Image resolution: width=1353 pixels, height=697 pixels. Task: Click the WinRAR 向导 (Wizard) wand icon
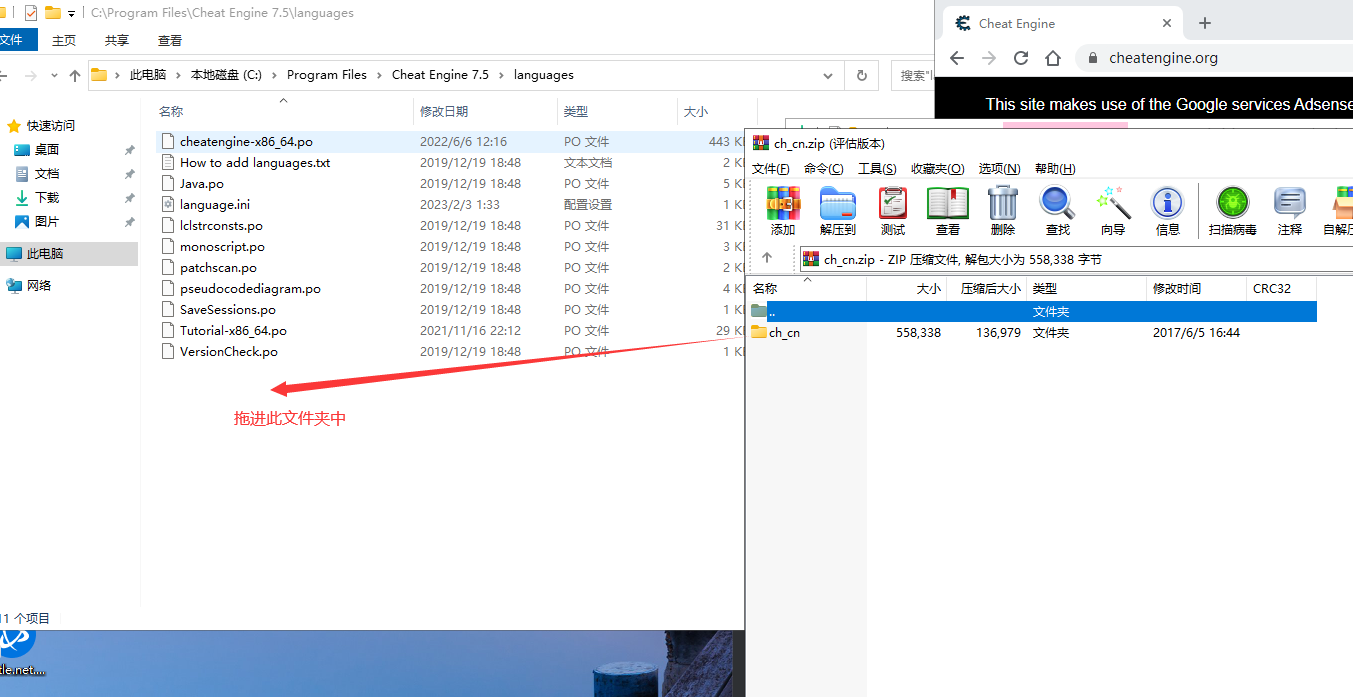(1113, 203)
